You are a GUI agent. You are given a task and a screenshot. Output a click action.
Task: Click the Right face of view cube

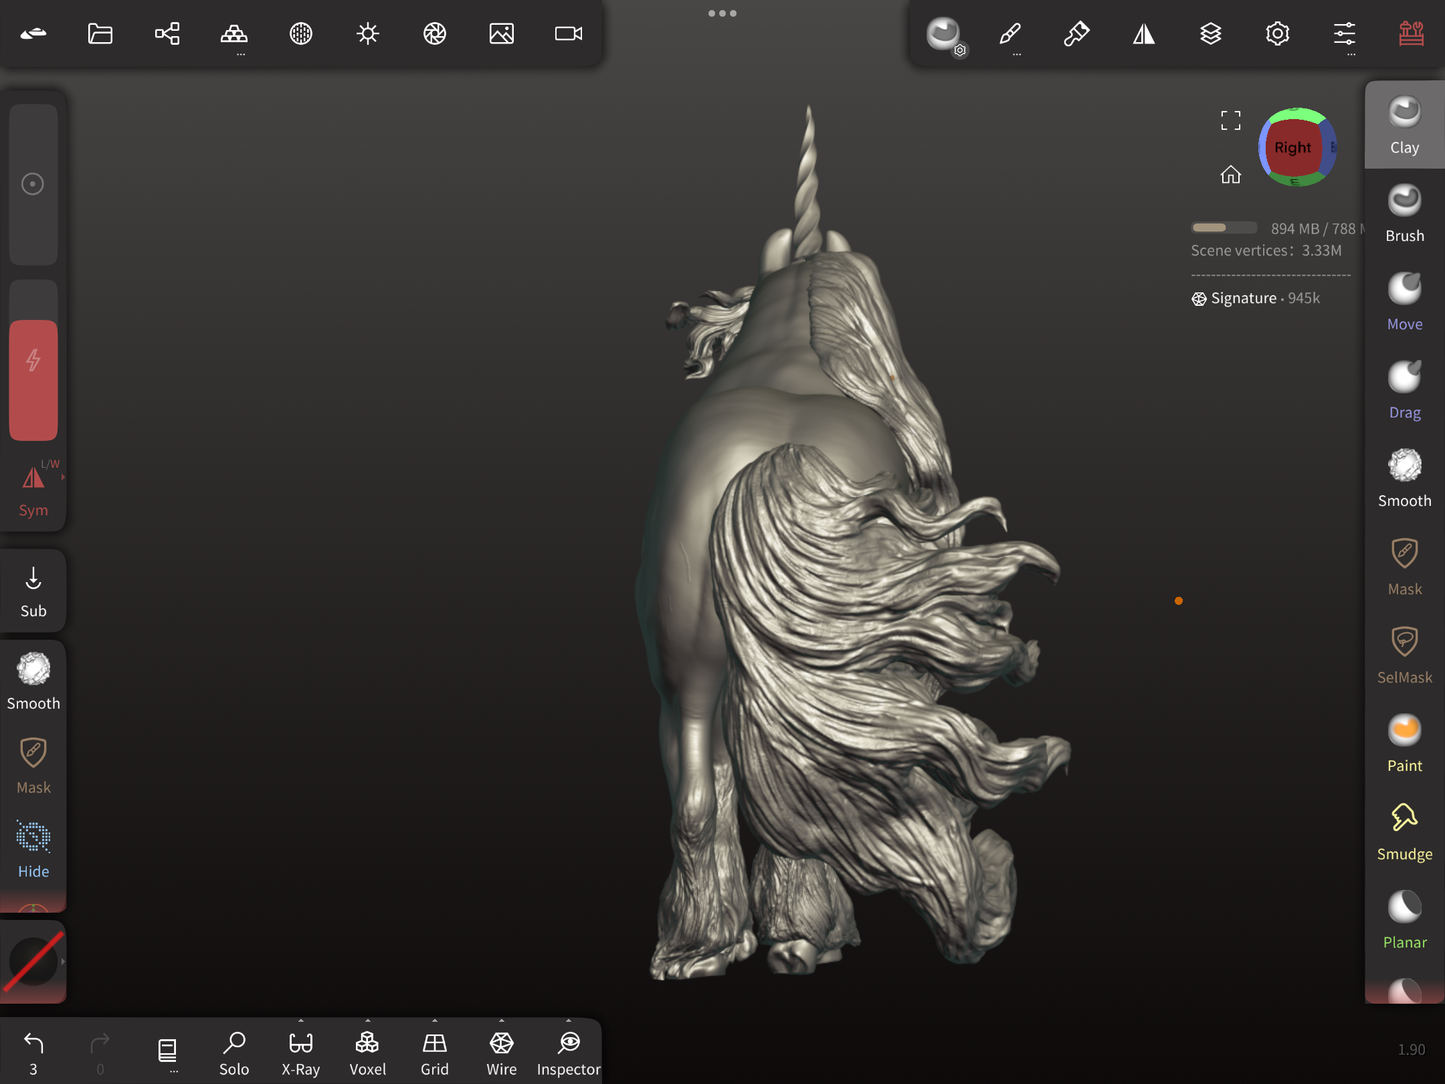tap(1292, 148)
